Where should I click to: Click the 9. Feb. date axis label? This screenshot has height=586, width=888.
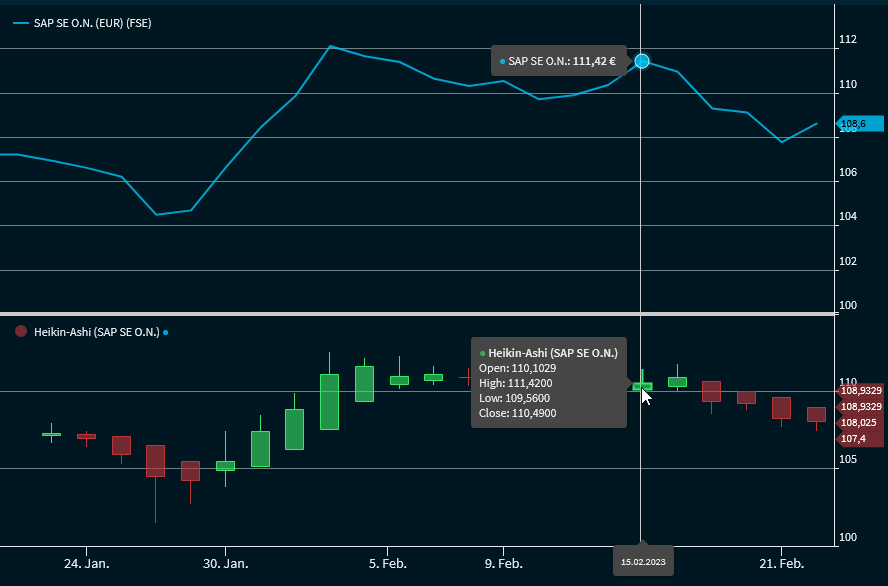coord(503,563)
